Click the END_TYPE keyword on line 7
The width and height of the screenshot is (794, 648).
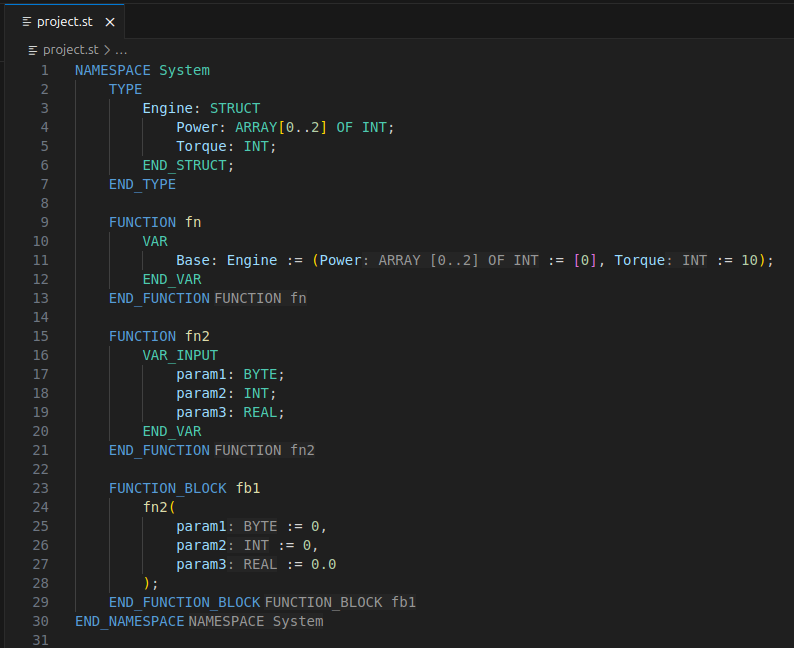point(142,184)
